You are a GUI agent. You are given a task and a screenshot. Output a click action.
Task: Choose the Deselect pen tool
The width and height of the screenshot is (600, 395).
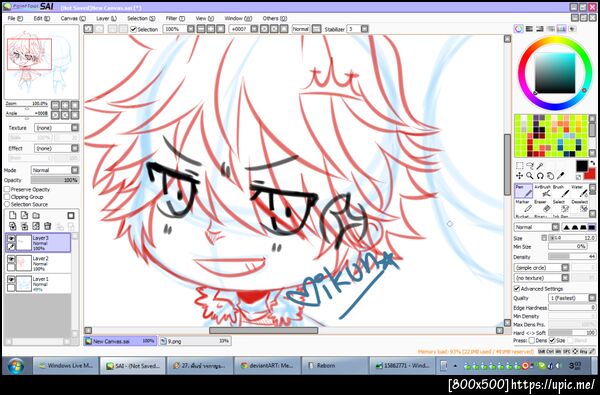point(578,206)
